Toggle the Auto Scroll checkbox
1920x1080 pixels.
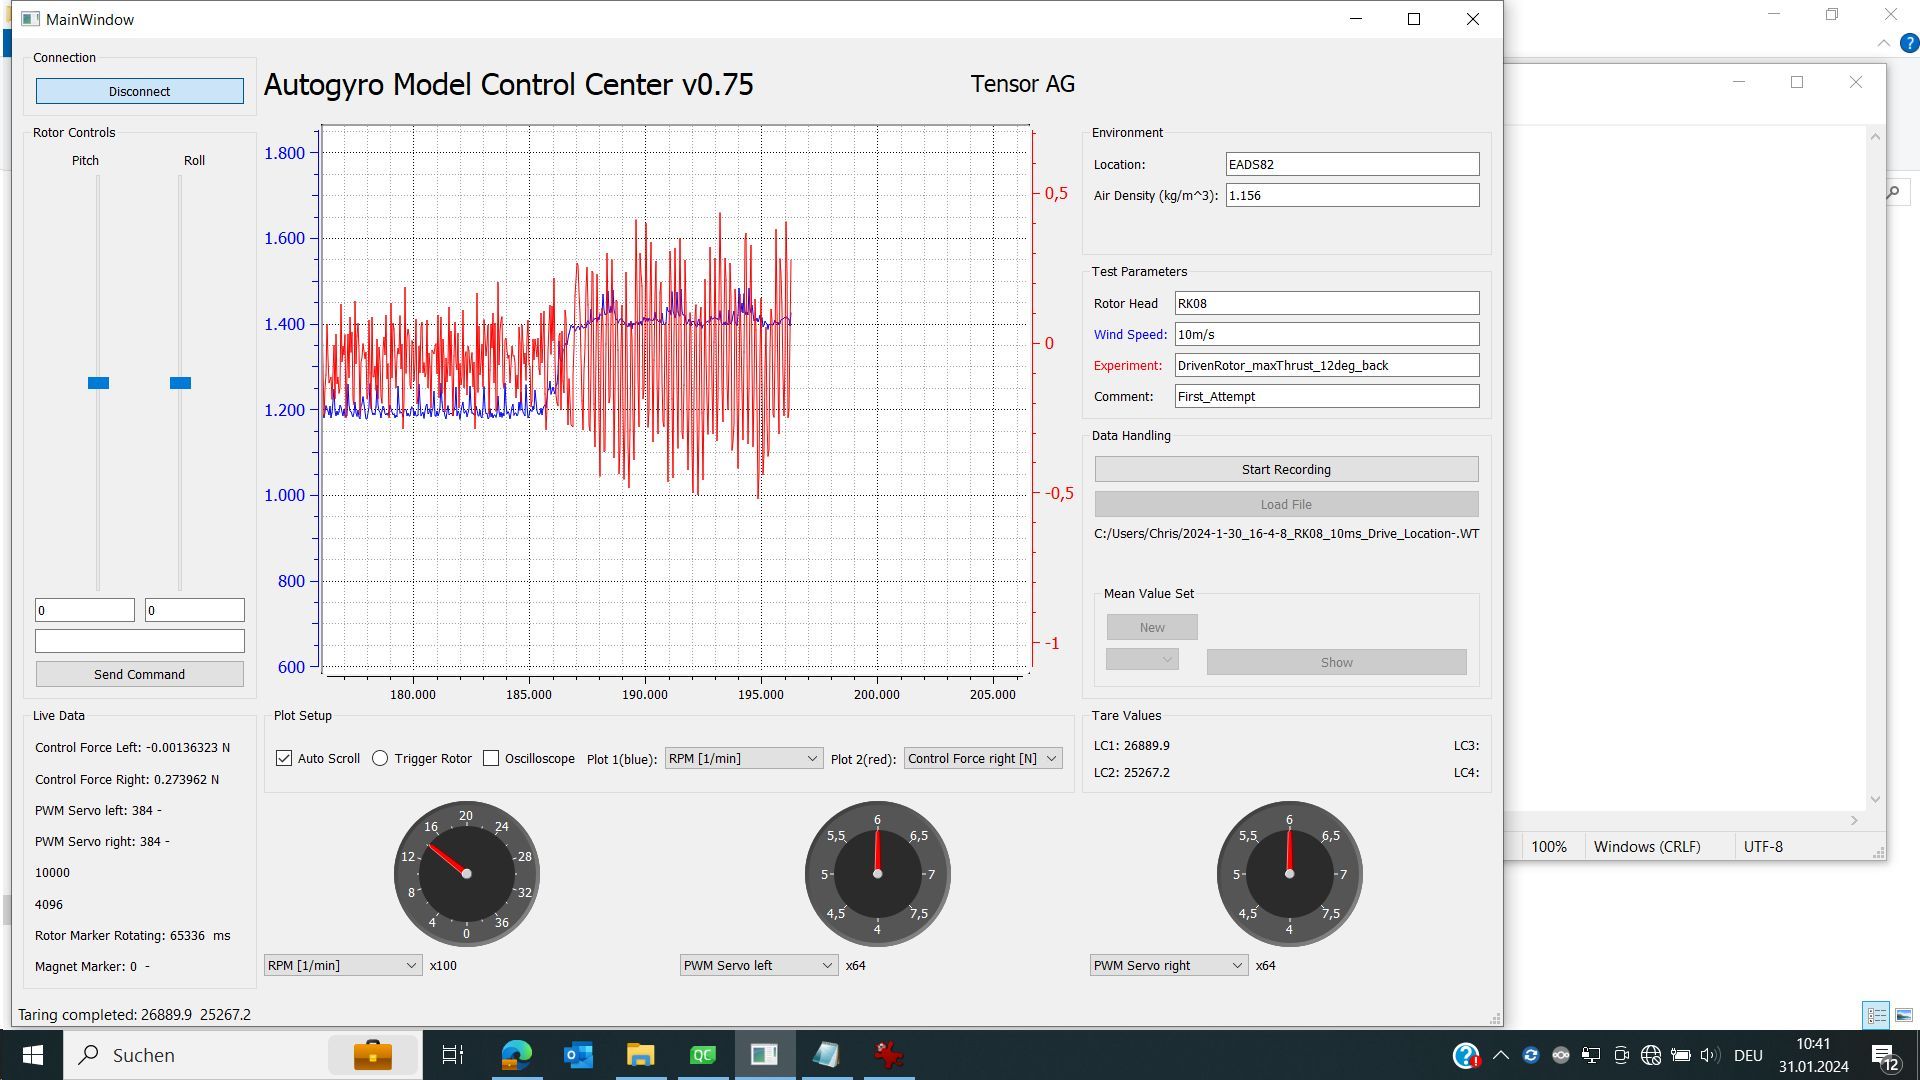(284, 759)
